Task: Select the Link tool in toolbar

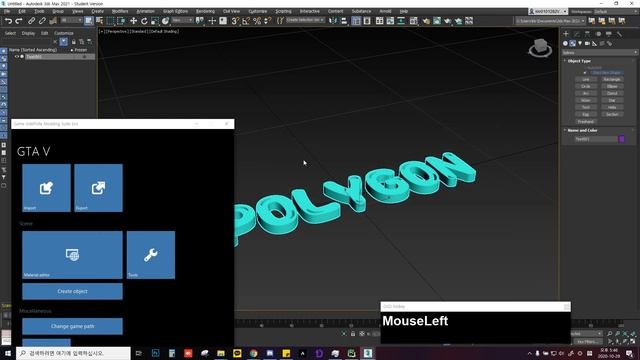Action: [x=31, y=20]
